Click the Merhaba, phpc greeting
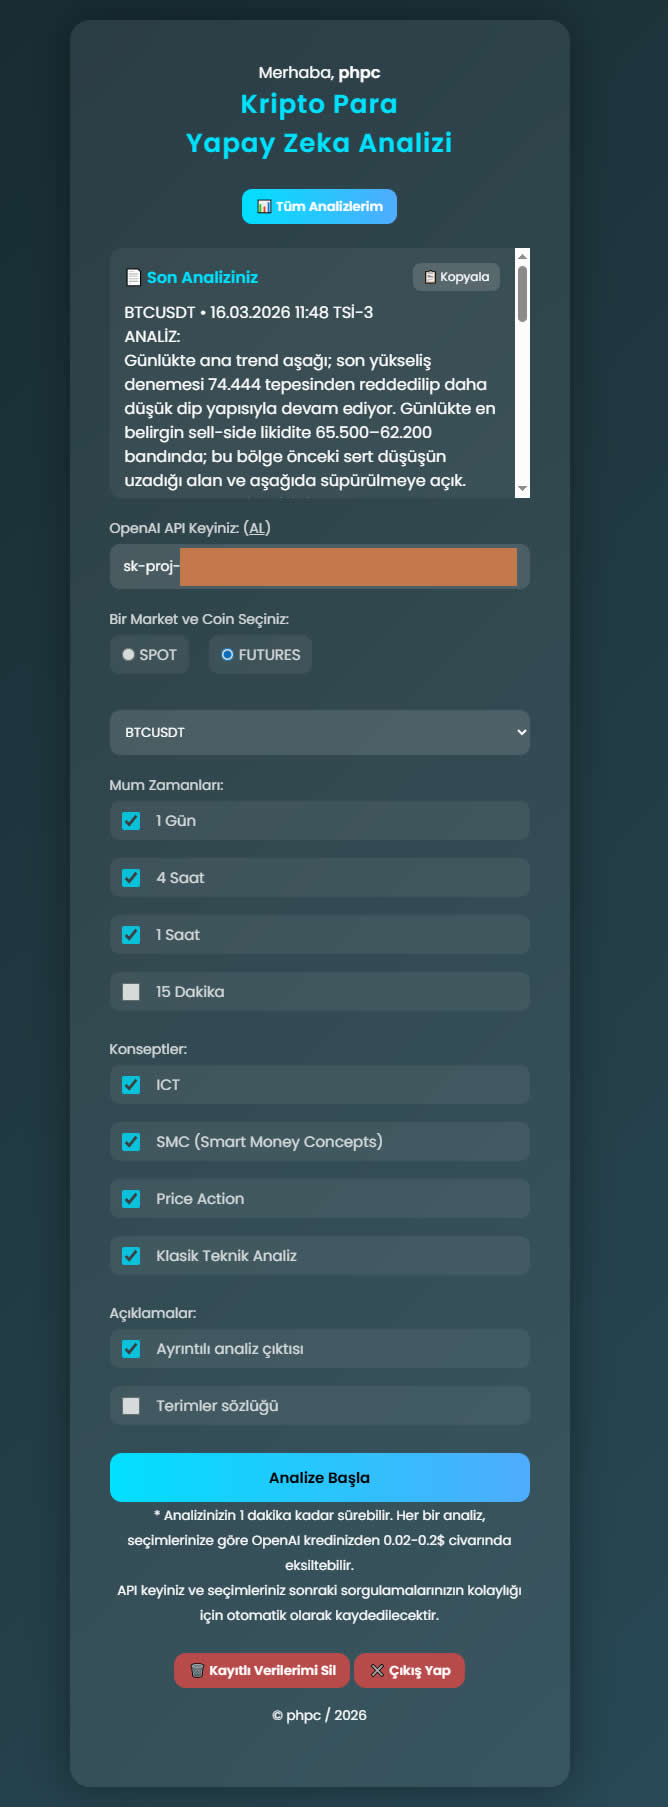The height and width of the screenshot is (1807, 668). point(319,72)
